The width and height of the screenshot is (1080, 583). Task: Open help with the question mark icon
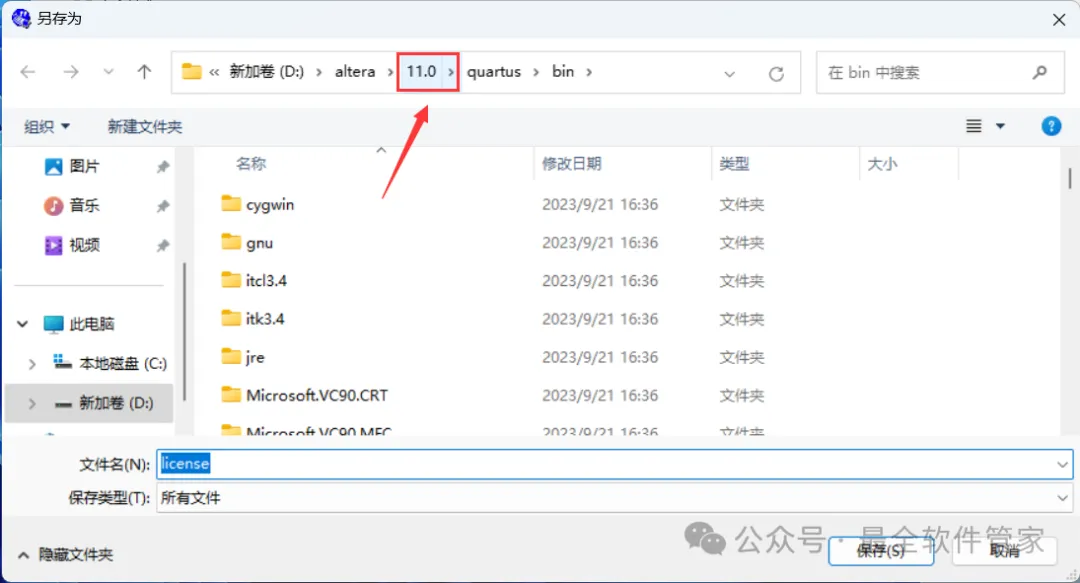click(1051, 126)
